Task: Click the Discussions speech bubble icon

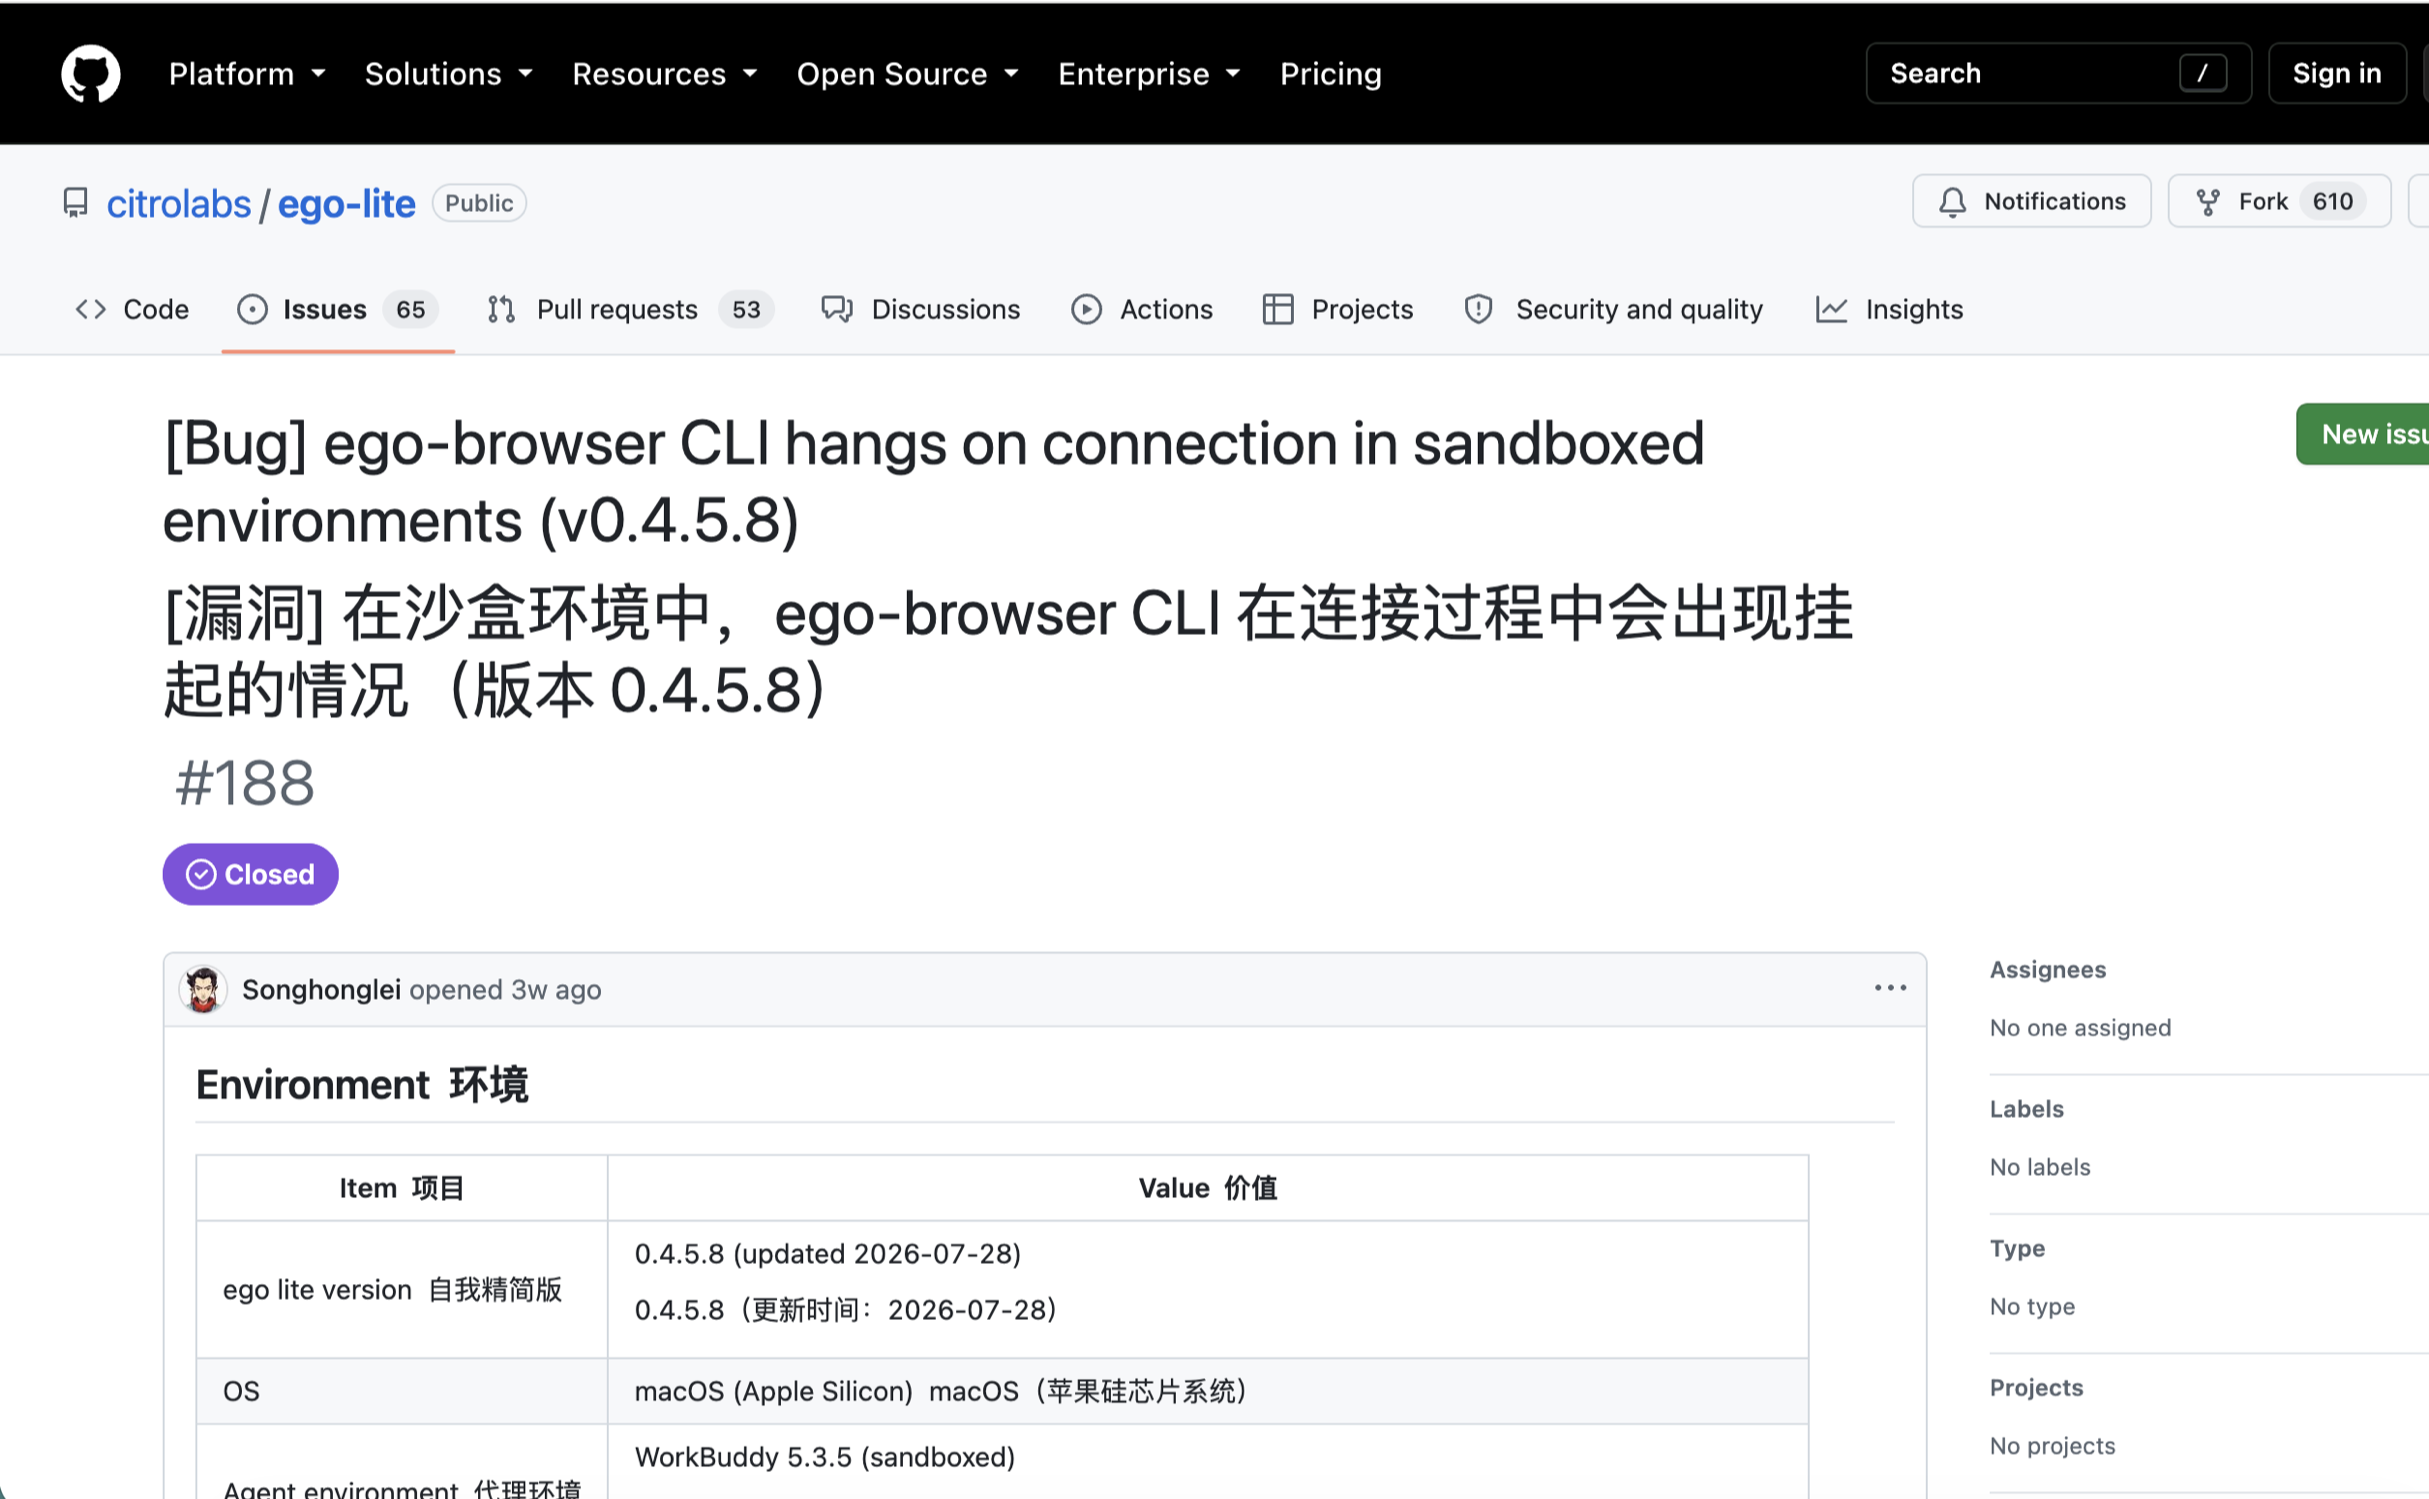Action: 837,309
